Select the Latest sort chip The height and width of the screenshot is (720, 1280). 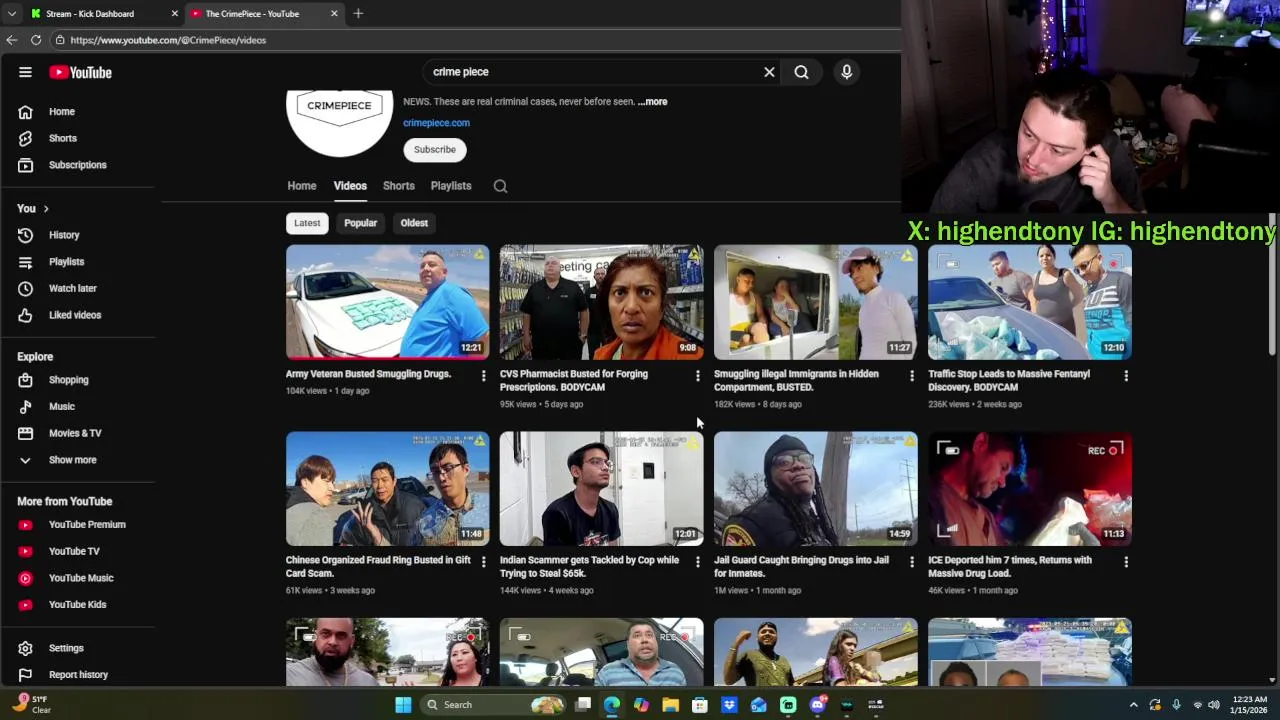[x=307, y=223]
